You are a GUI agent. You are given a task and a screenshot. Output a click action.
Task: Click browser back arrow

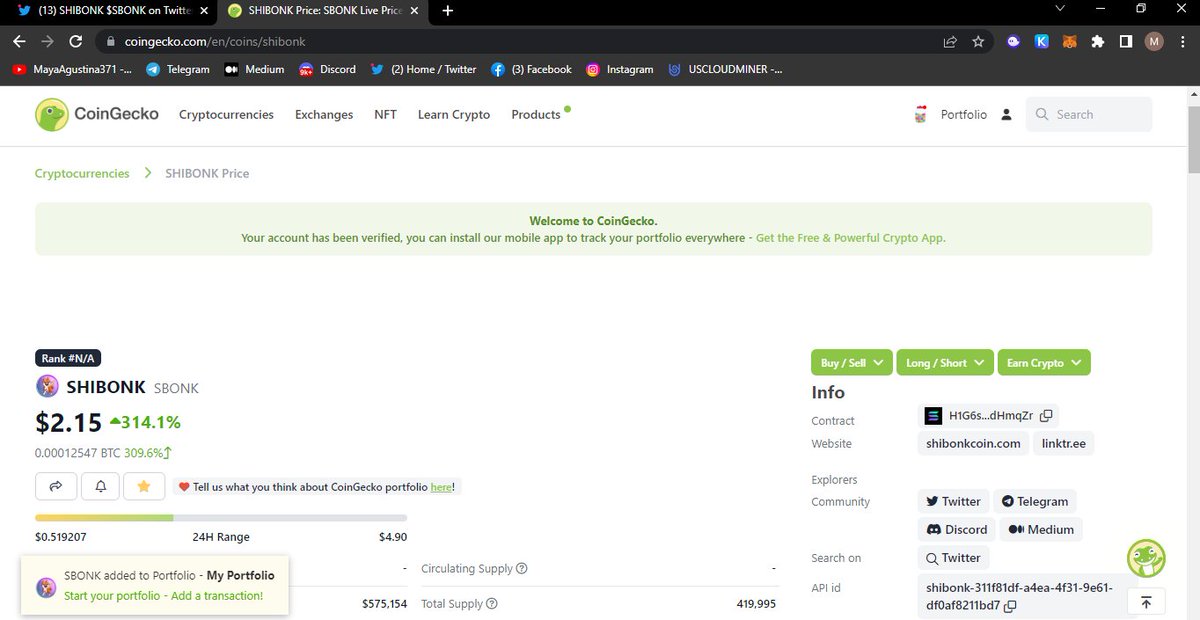pyautogui.click(x=20, y=42)
